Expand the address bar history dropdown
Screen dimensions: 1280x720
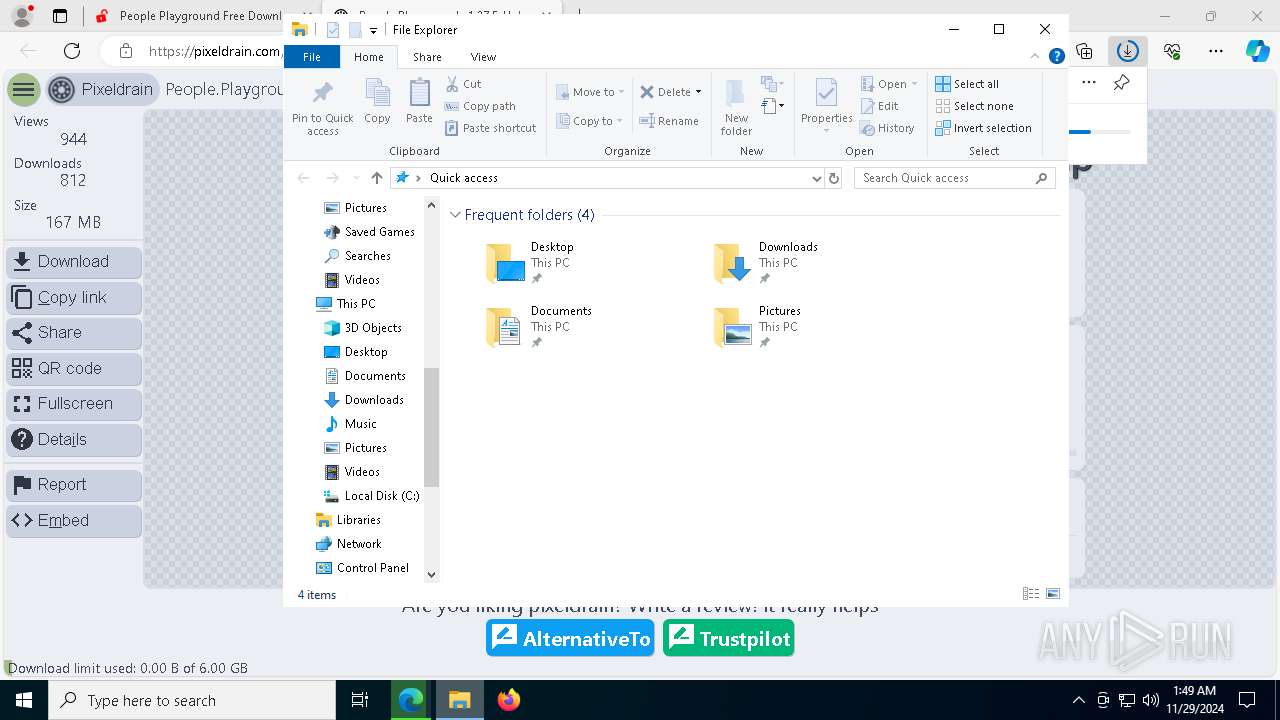[x=817, y=178]
